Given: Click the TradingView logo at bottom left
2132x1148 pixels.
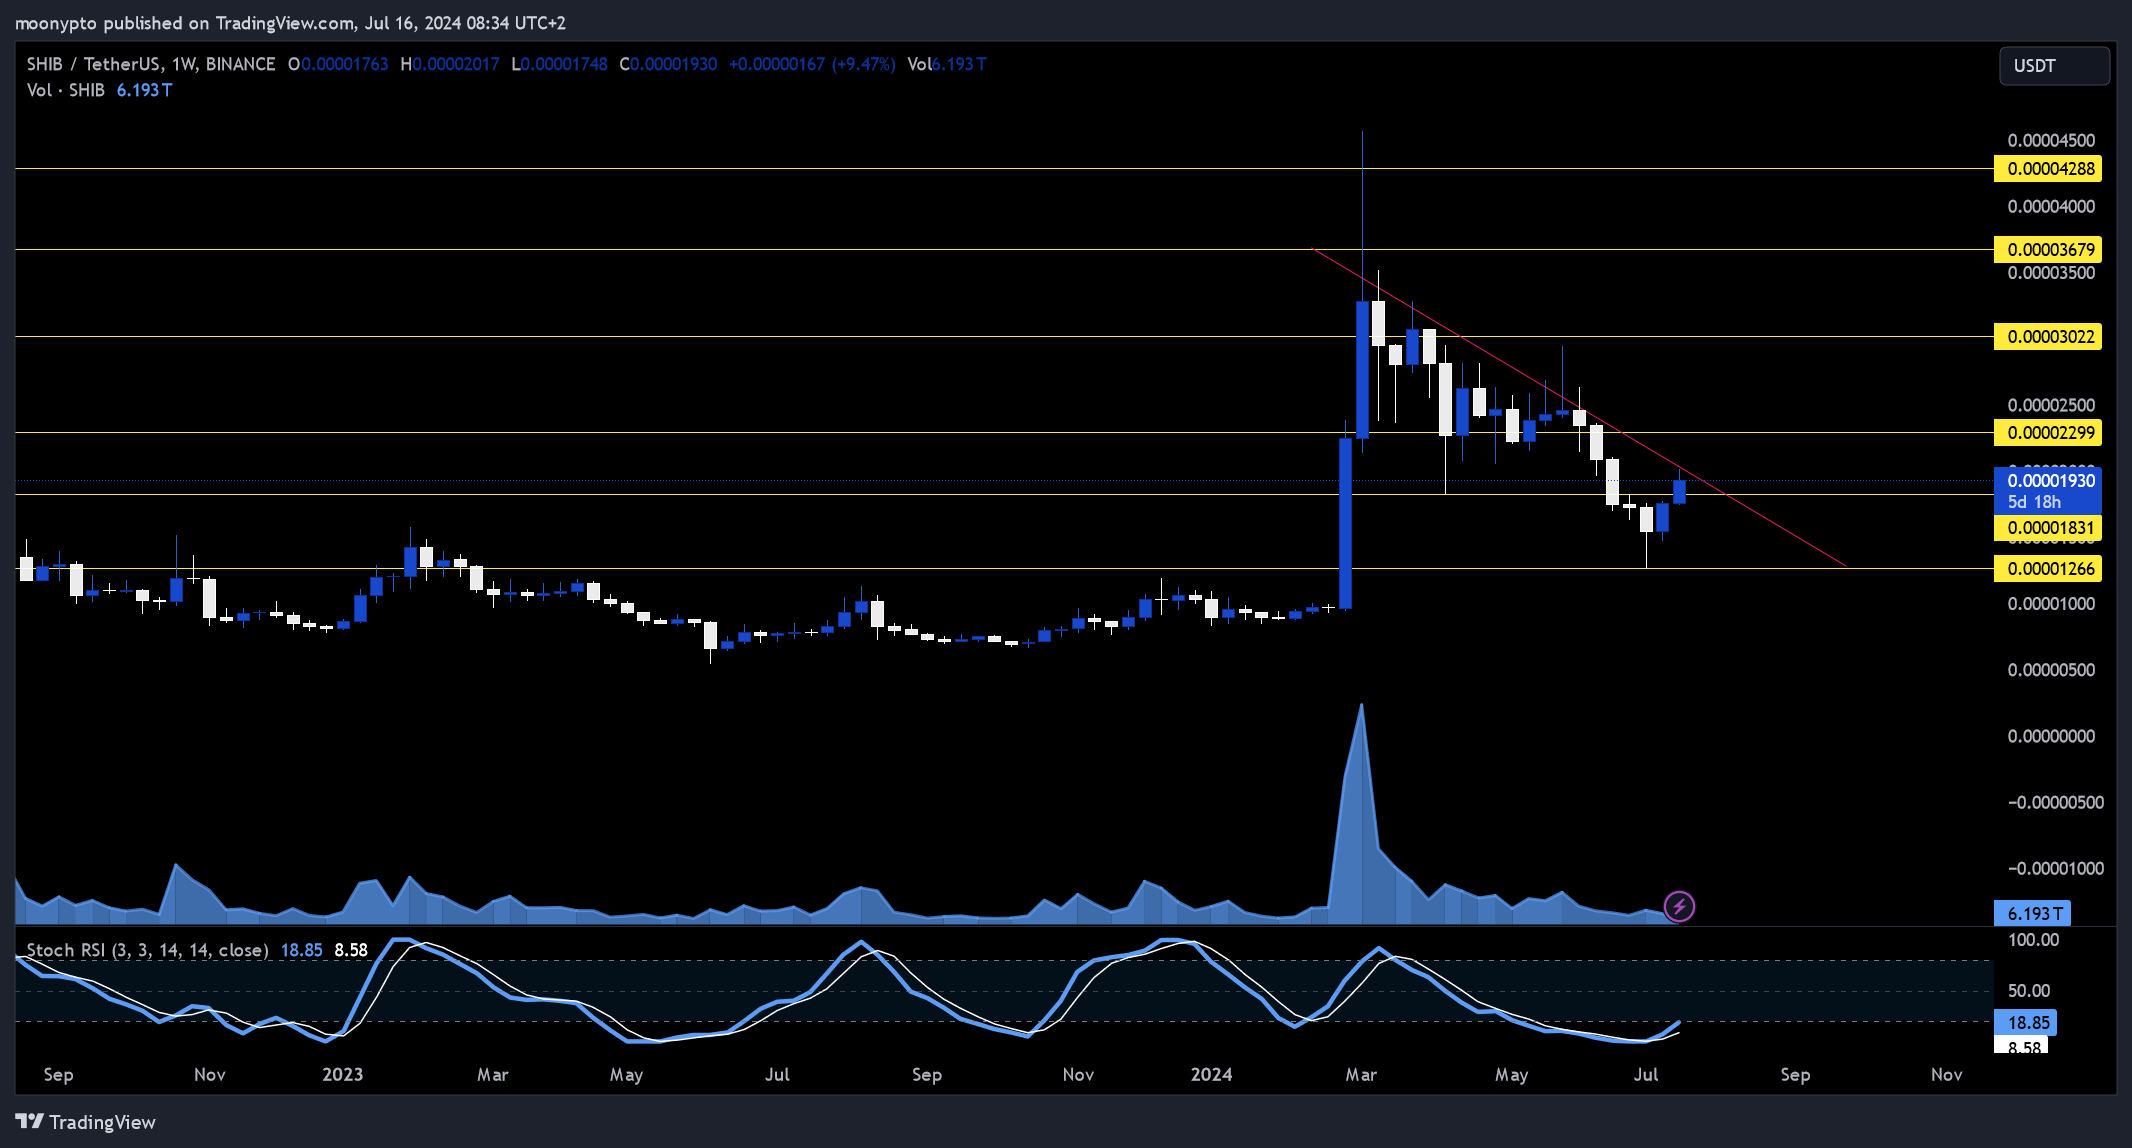Looking at the screenshot, I should 86,1122.
